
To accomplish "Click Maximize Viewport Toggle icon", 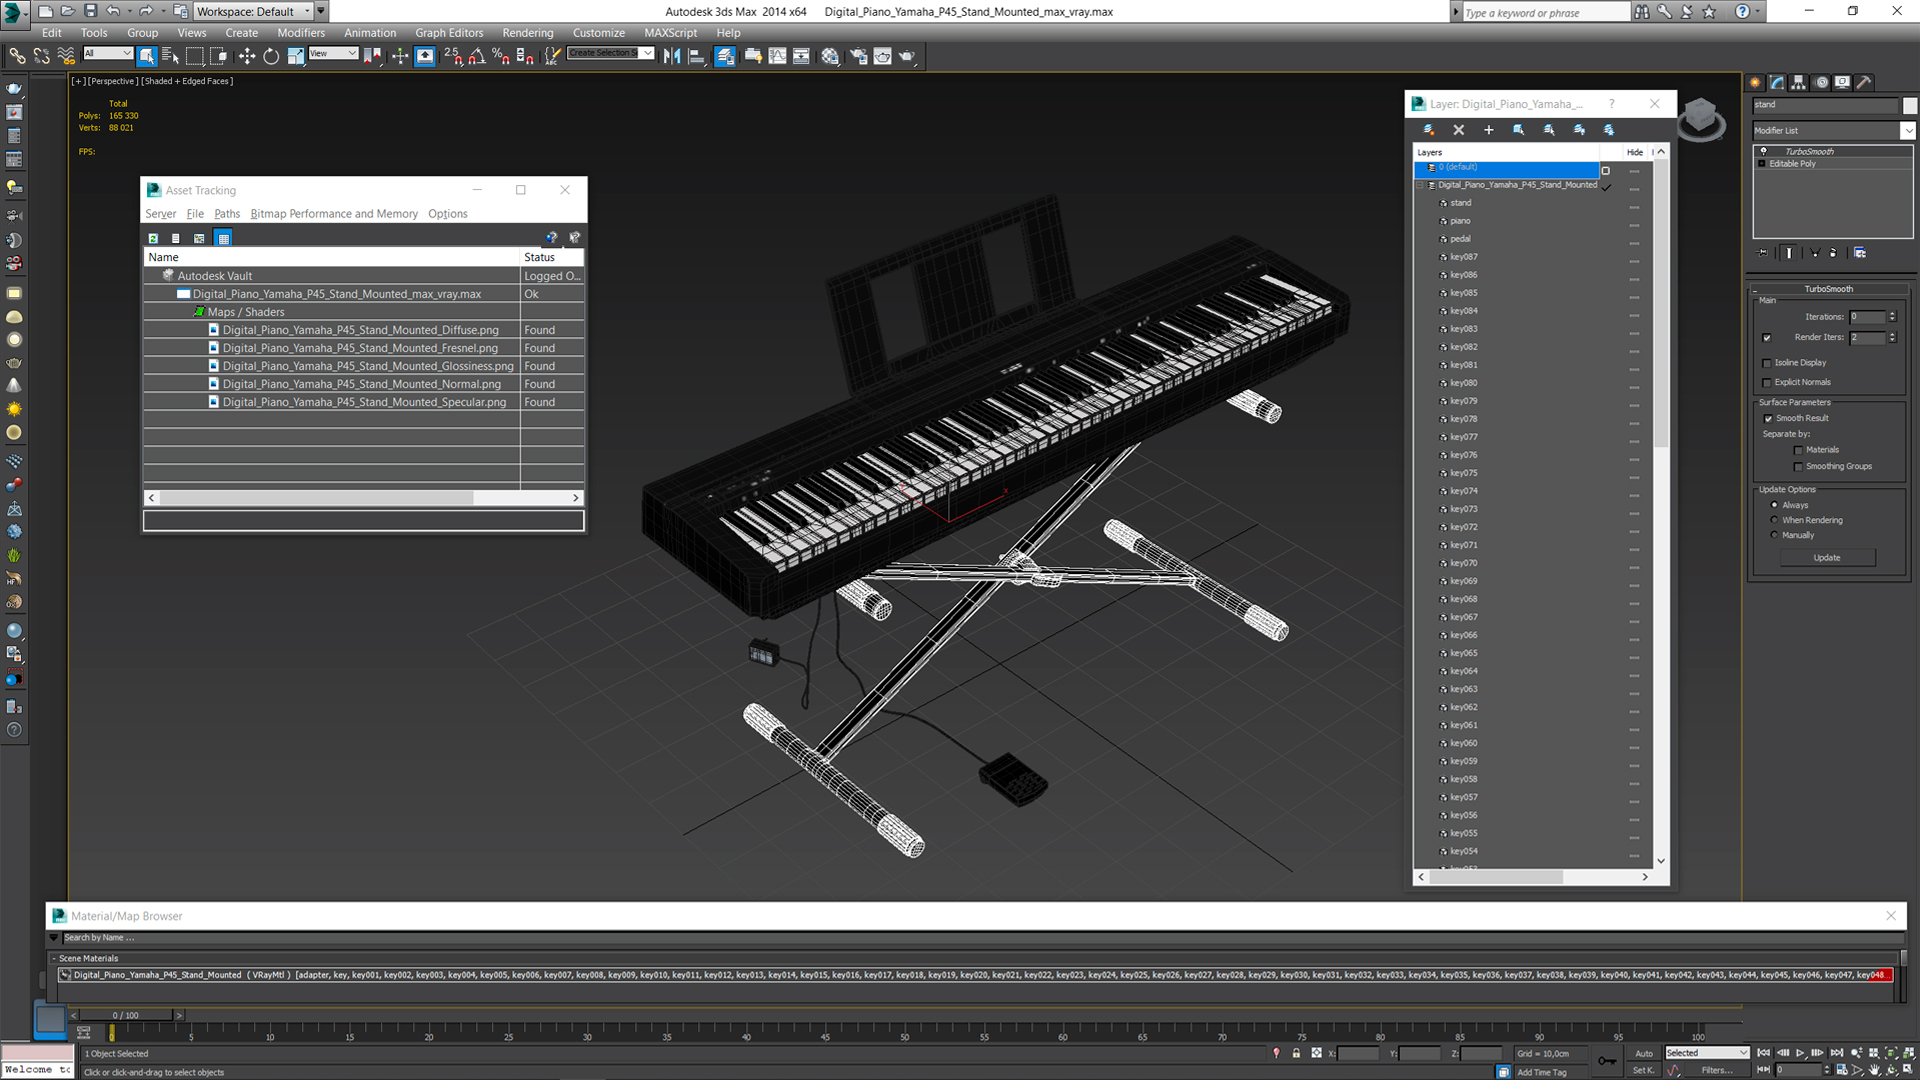I will tap(1909, 1069).
